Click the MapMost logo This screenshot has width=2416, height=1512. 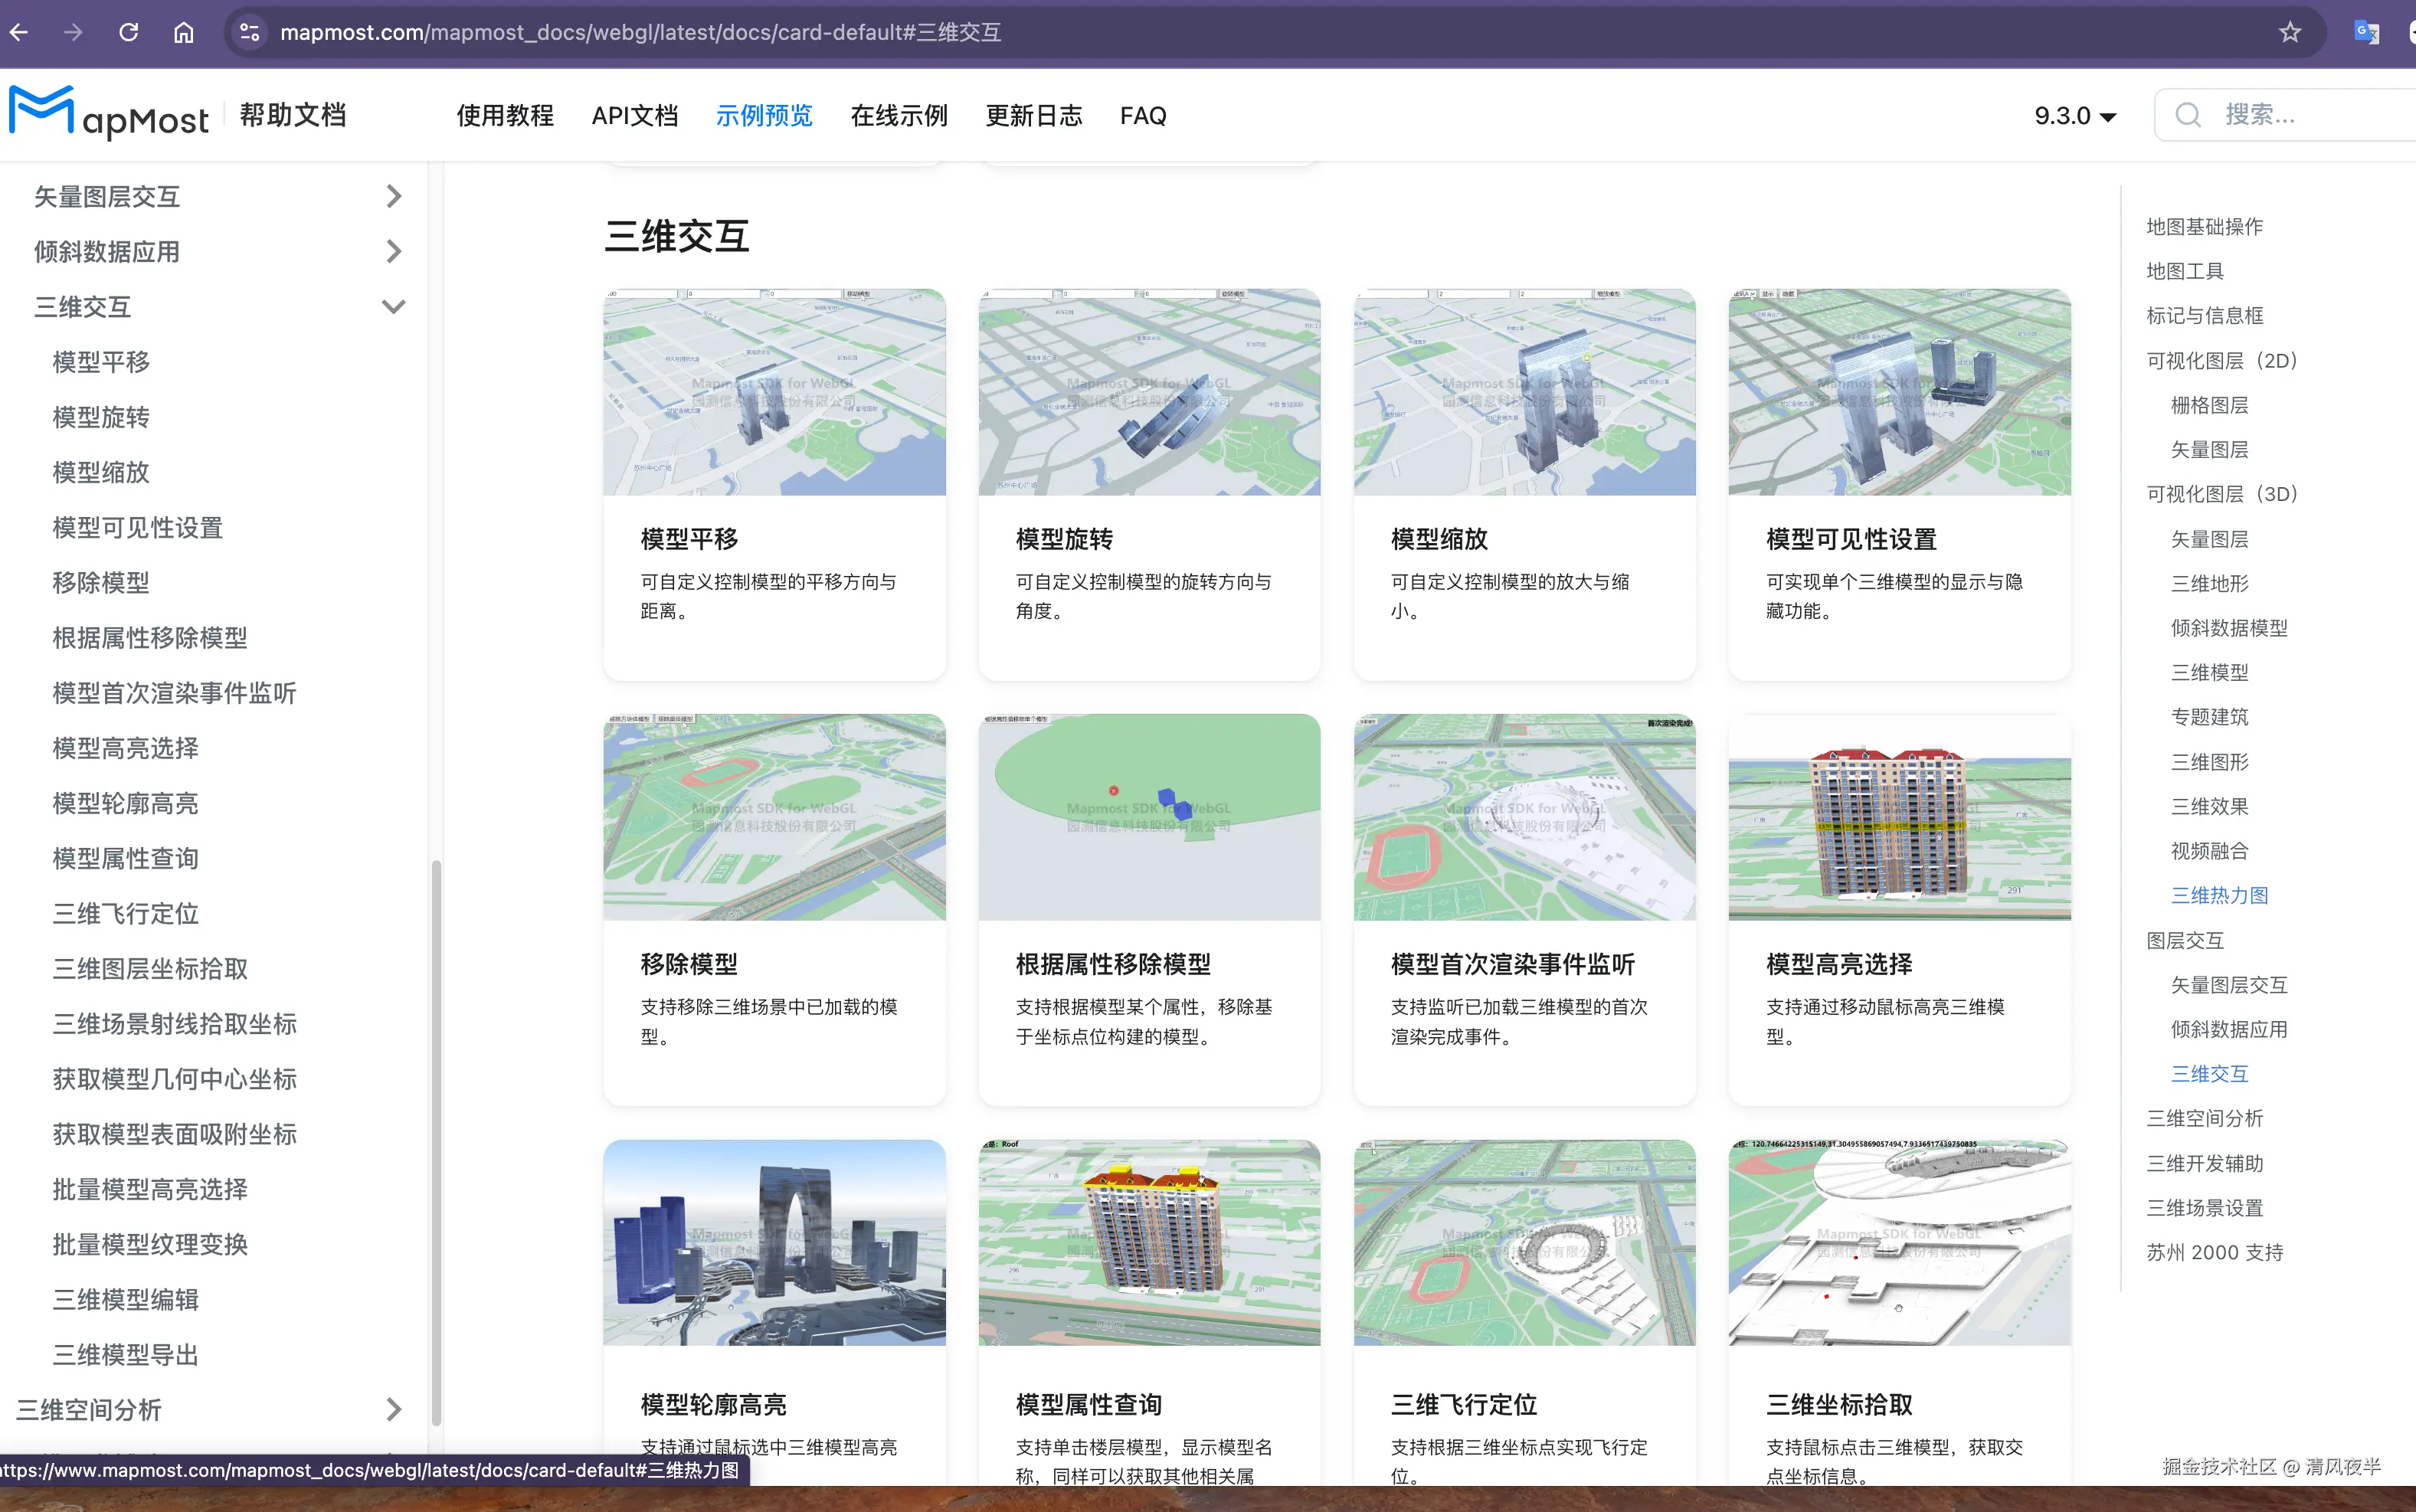pos(109,114)
